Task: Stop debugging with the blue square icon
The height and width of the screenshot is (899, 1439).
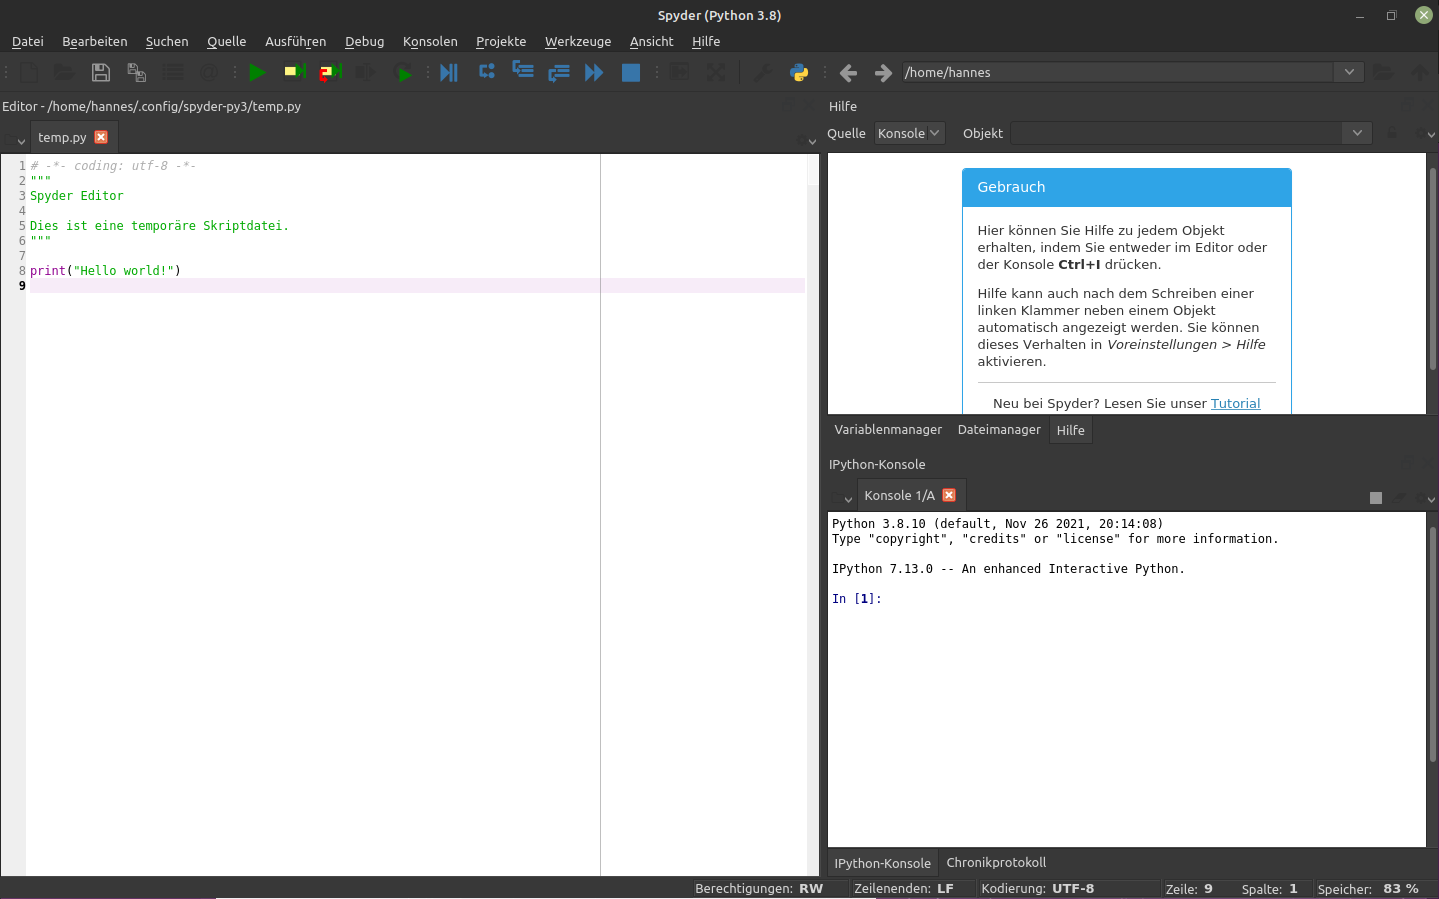Action: [x=630, y=72]
